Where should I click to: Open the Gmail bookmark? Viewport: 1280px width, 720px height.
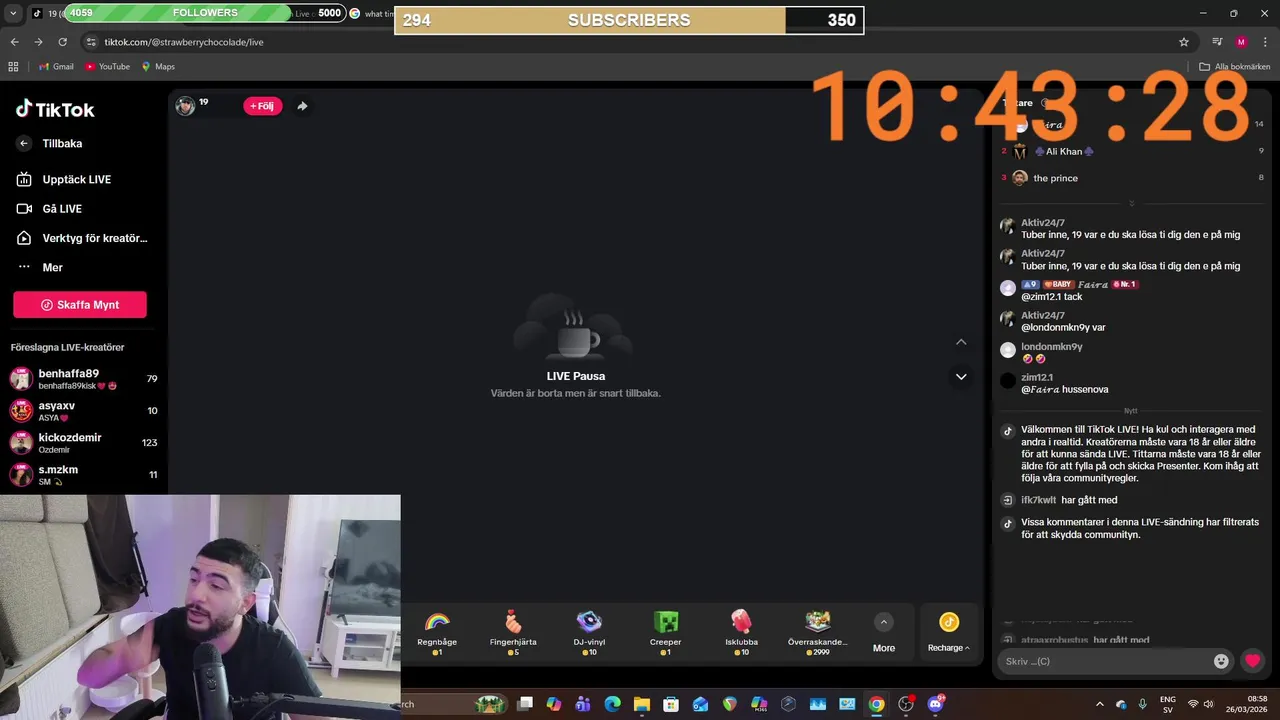56,67
